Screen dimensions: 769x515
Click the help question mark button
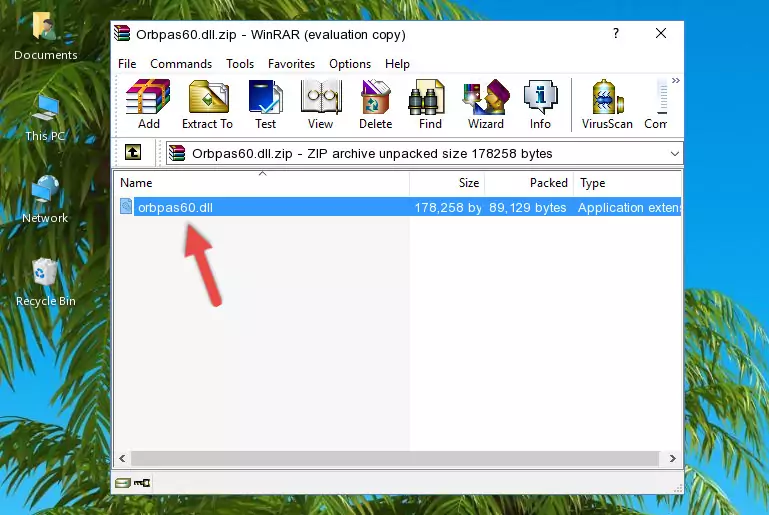coord(616,33)
